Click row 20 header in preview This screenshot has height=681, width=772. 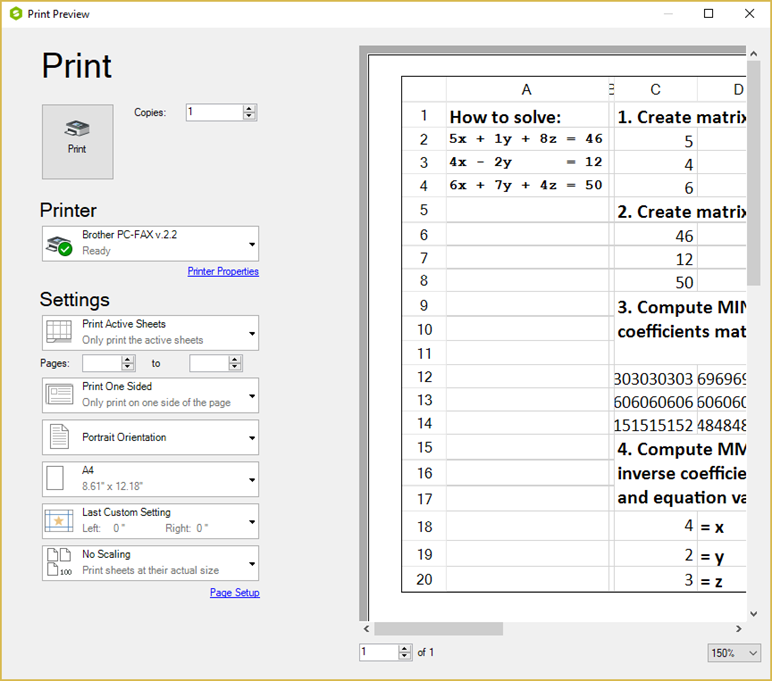(x=424, y=580)
